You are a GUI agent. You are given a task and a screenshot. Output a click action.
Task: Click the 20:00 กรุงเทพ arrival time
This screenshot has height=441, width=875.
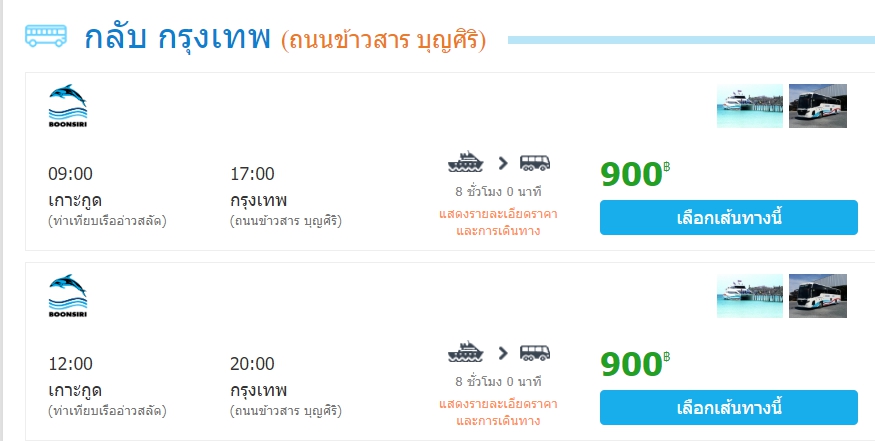[252, 364]
